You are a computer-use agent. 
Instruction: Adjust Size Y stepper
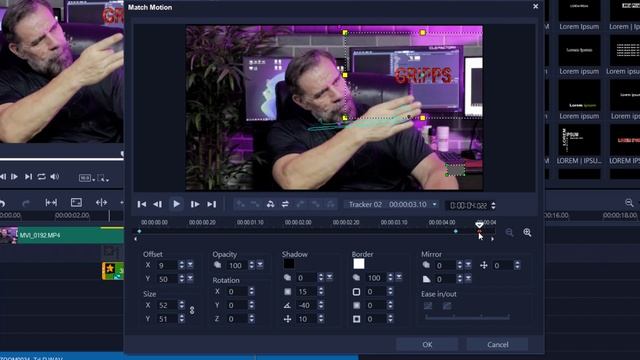click(x=182, y=319)
